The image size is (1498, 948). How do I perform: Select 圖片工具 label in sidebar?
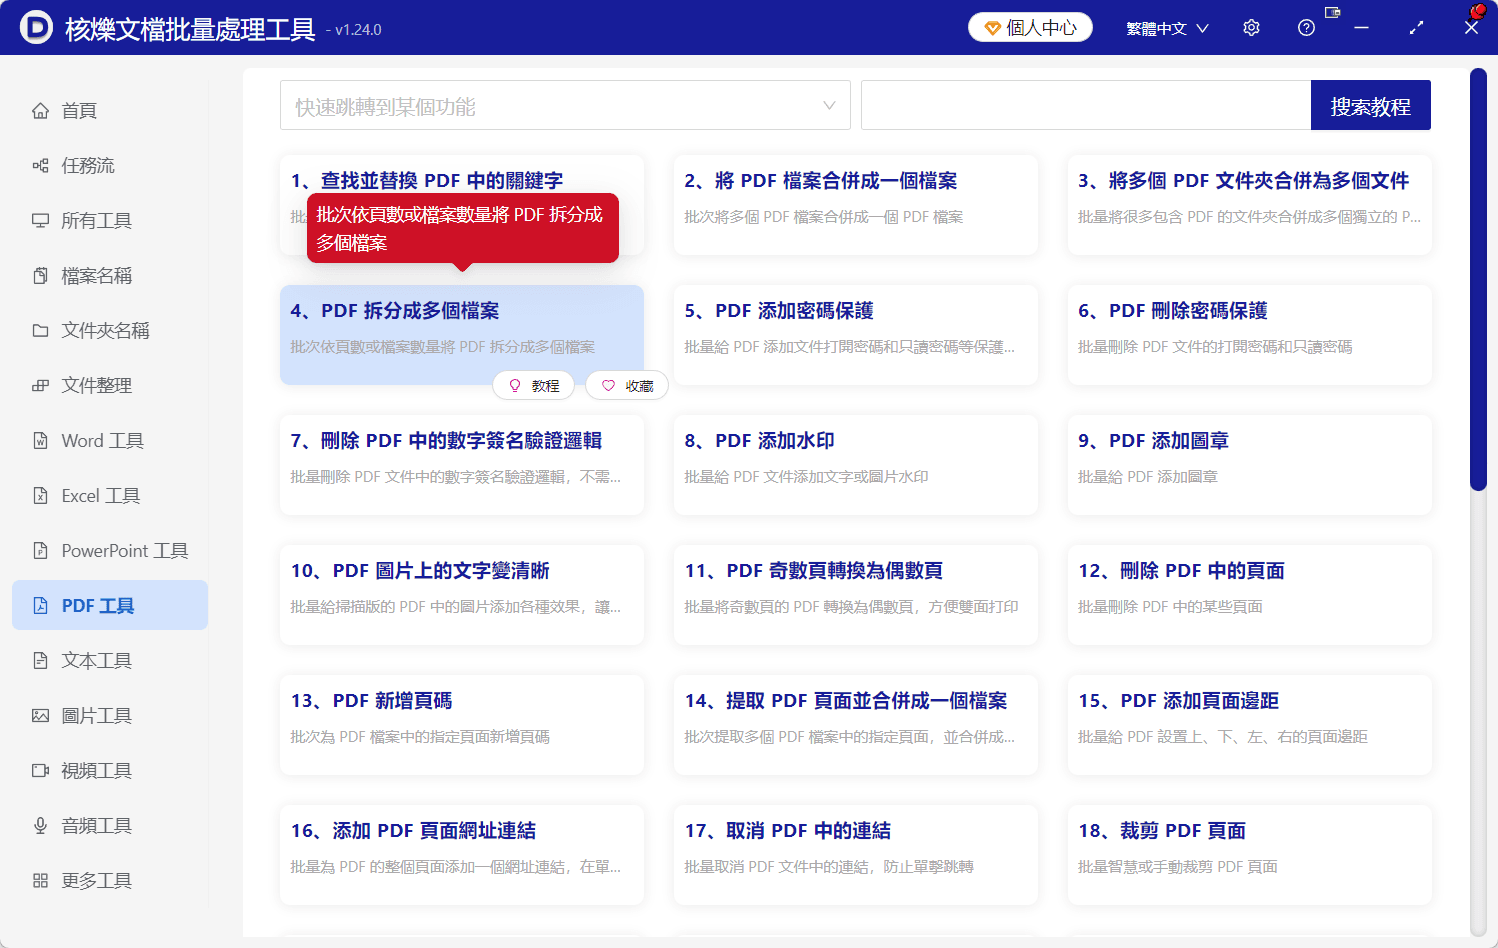tap(97, 715)
